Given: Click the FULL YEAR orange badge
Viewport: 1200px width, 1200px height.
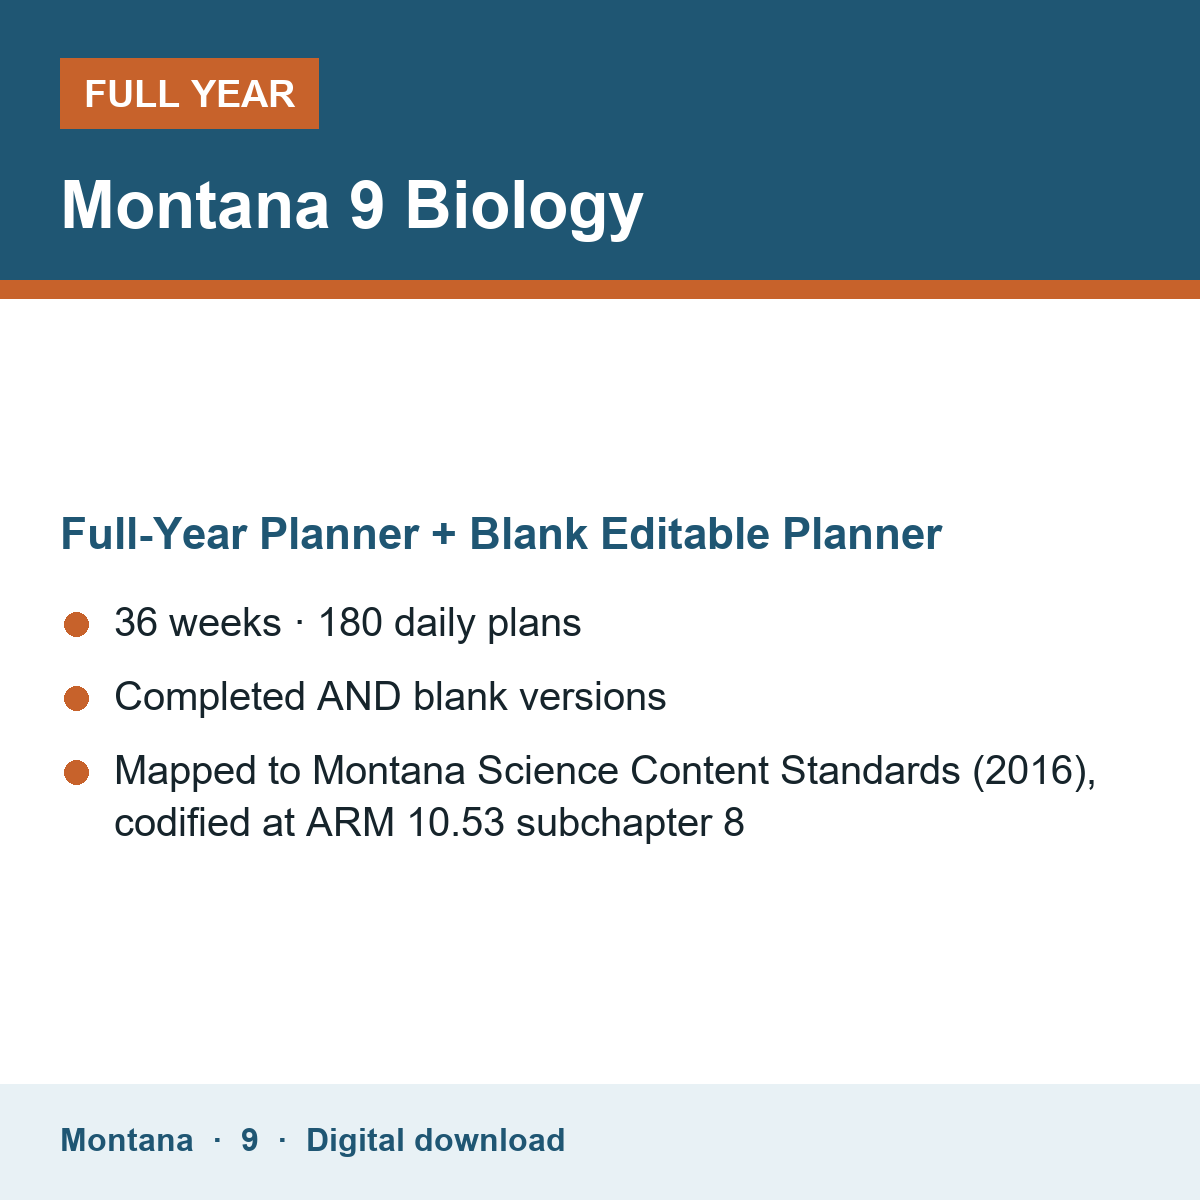Looking at the screenshot, I should (189, 93).
